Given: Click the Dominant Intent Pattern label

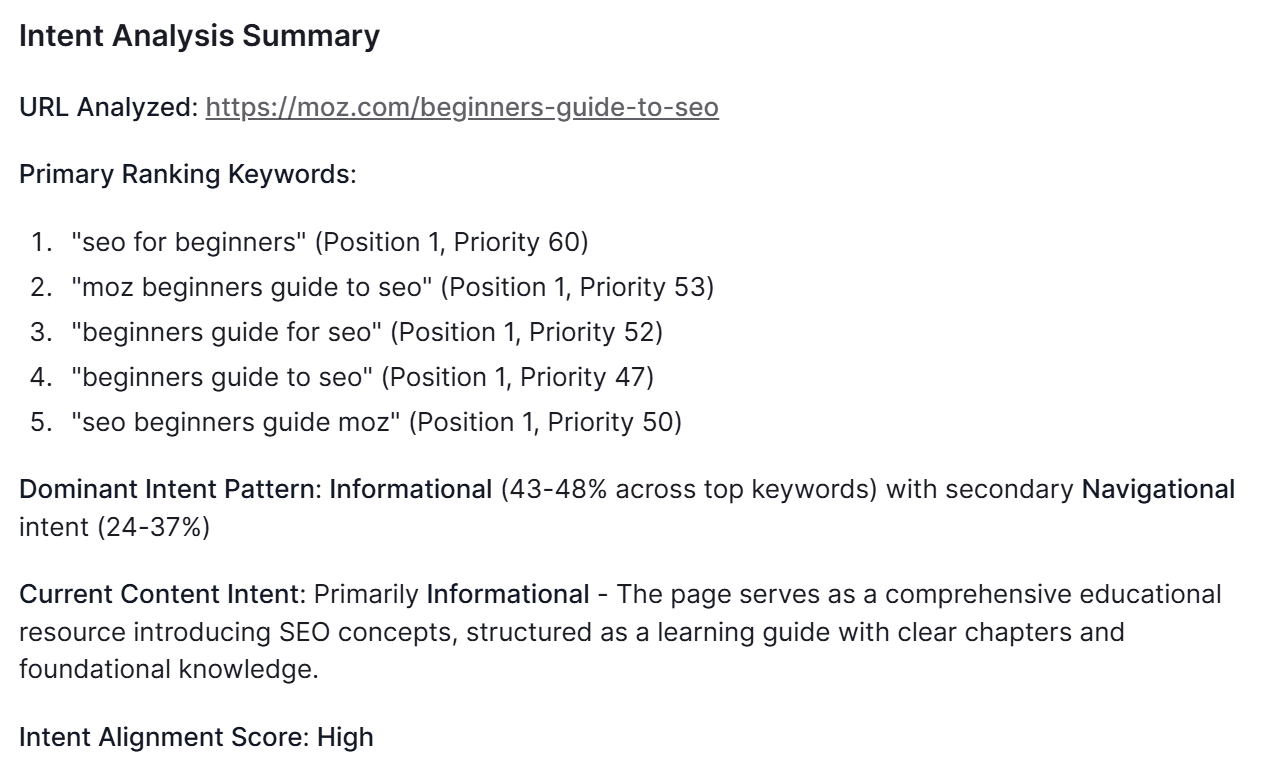Looking at the screenshot, I should point(169,489).
